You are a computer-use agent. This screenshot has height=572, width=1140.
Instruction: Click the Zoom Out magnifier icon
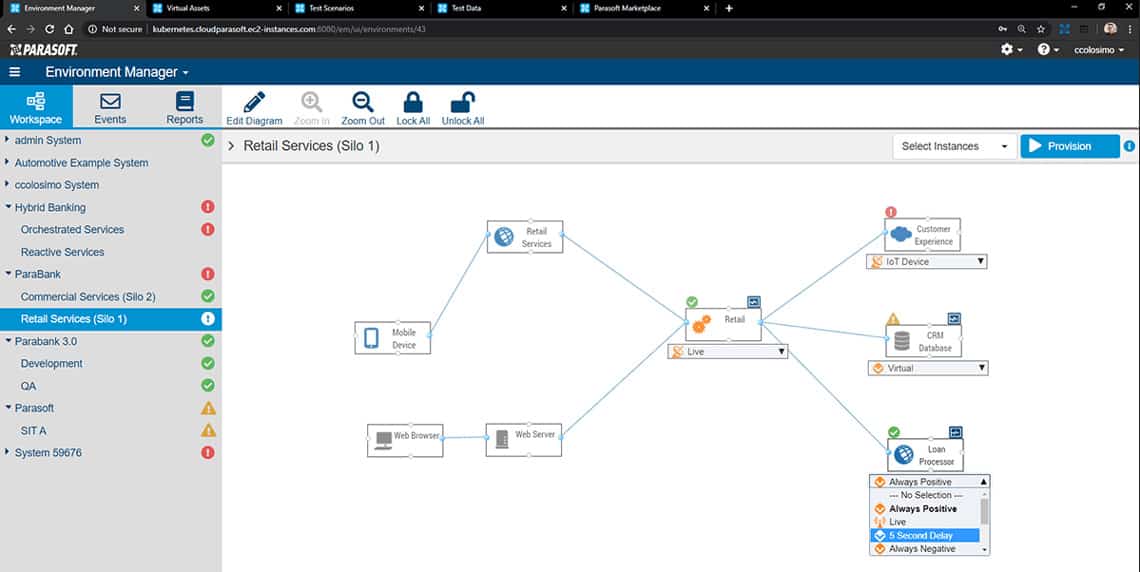(363, 102)
